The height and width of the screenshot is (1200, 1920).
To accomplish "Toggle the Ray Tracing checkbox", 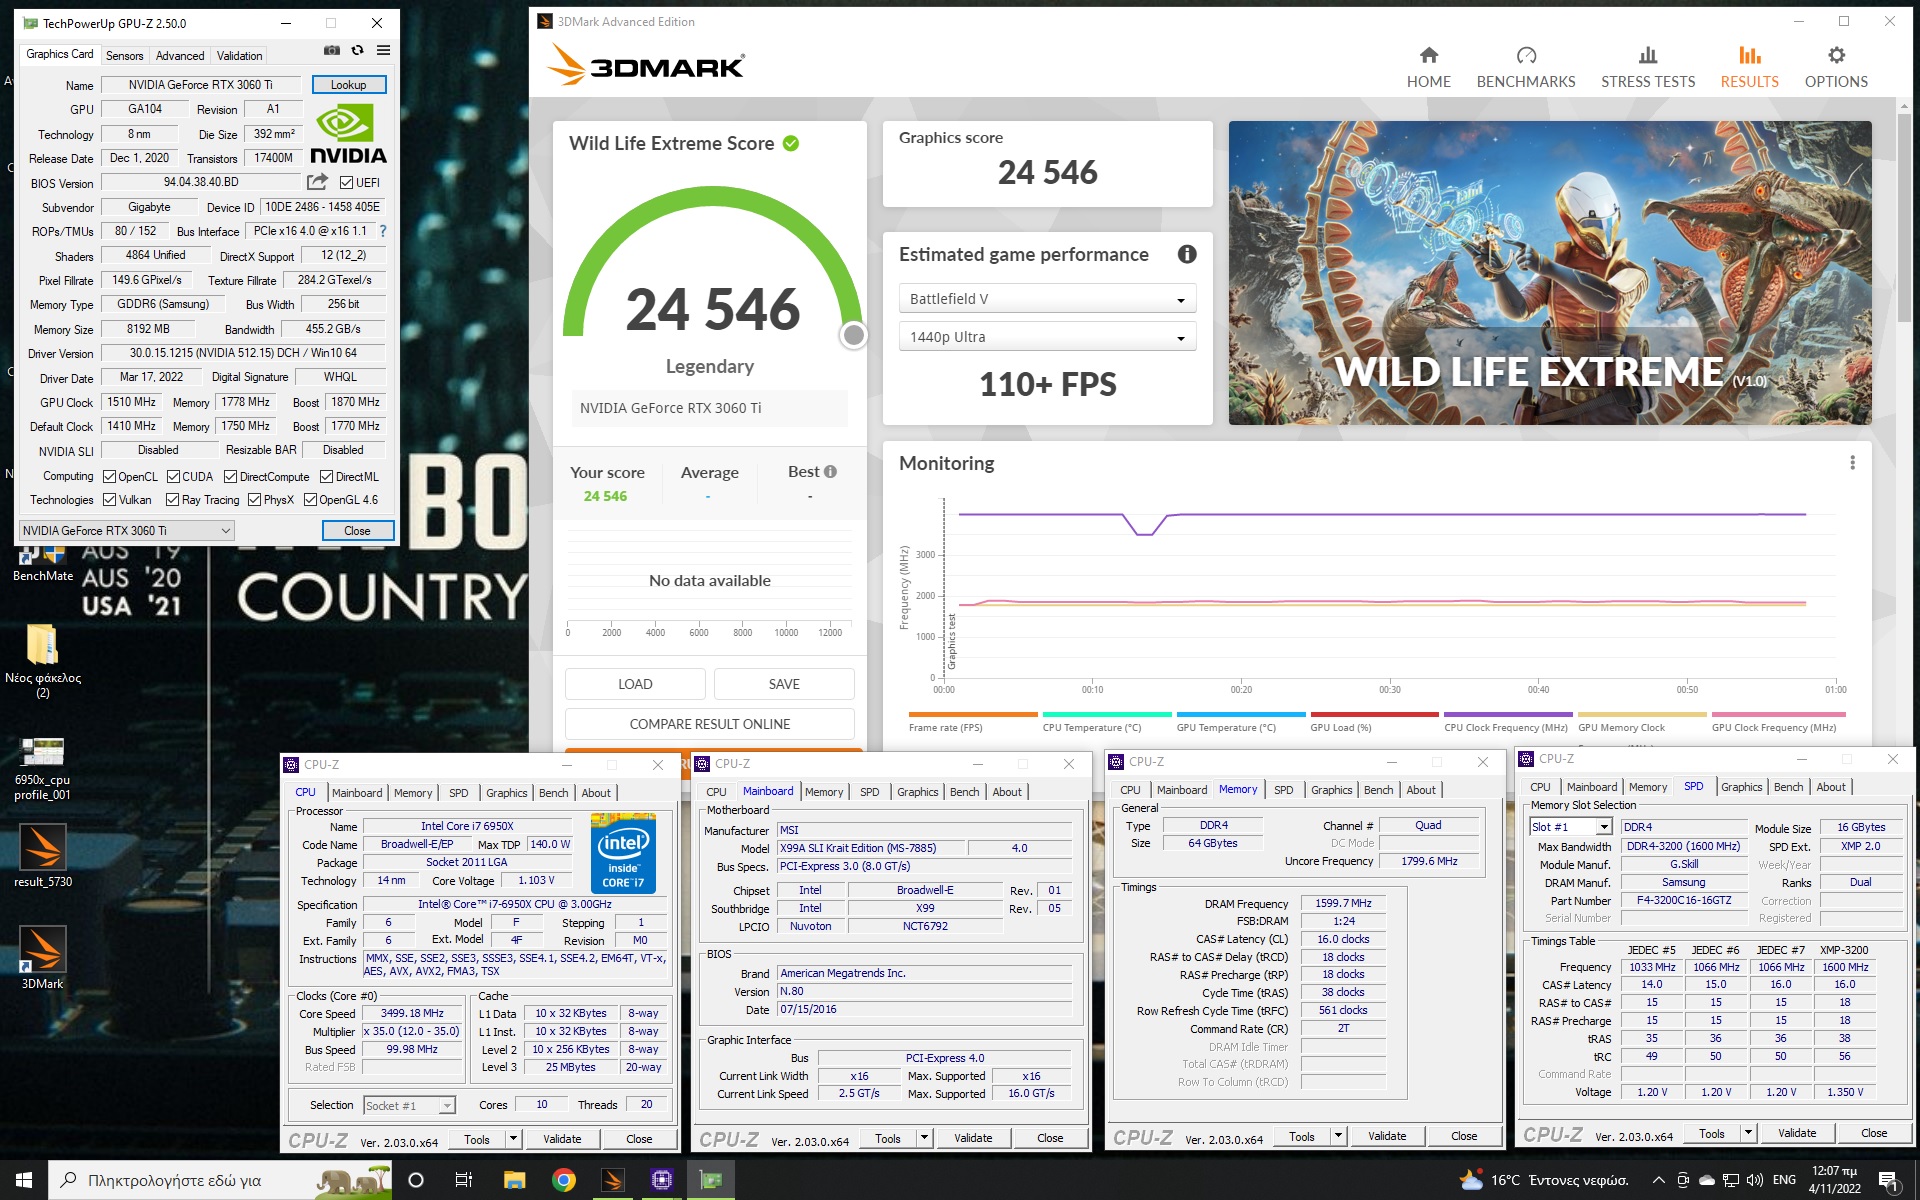I will (x=173, y=500).
